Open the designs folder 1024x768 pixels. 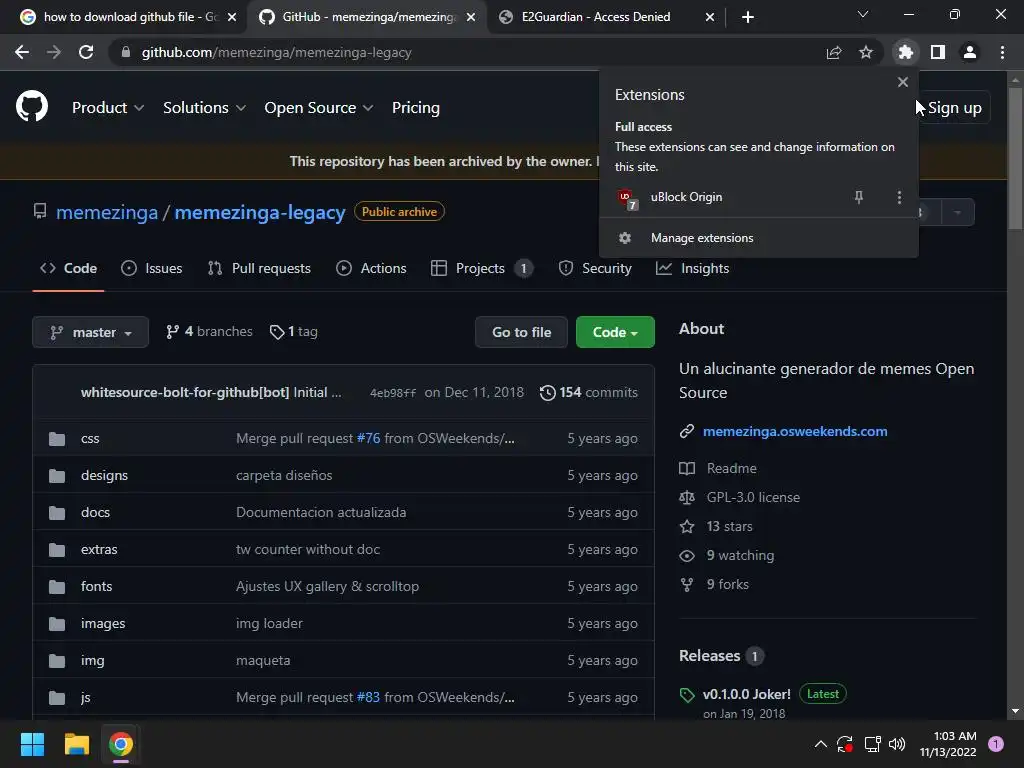[104, 475]
